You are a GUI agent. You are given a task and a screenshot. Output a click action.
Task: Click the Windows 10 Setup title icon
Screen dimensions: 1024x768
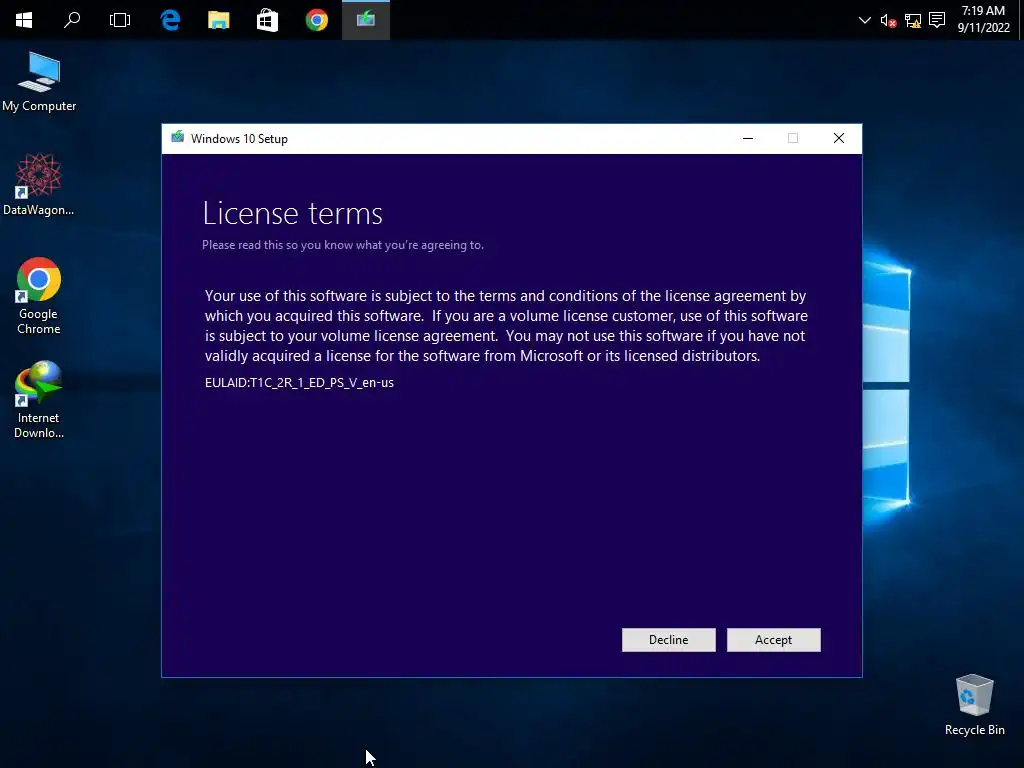(177, 137)
